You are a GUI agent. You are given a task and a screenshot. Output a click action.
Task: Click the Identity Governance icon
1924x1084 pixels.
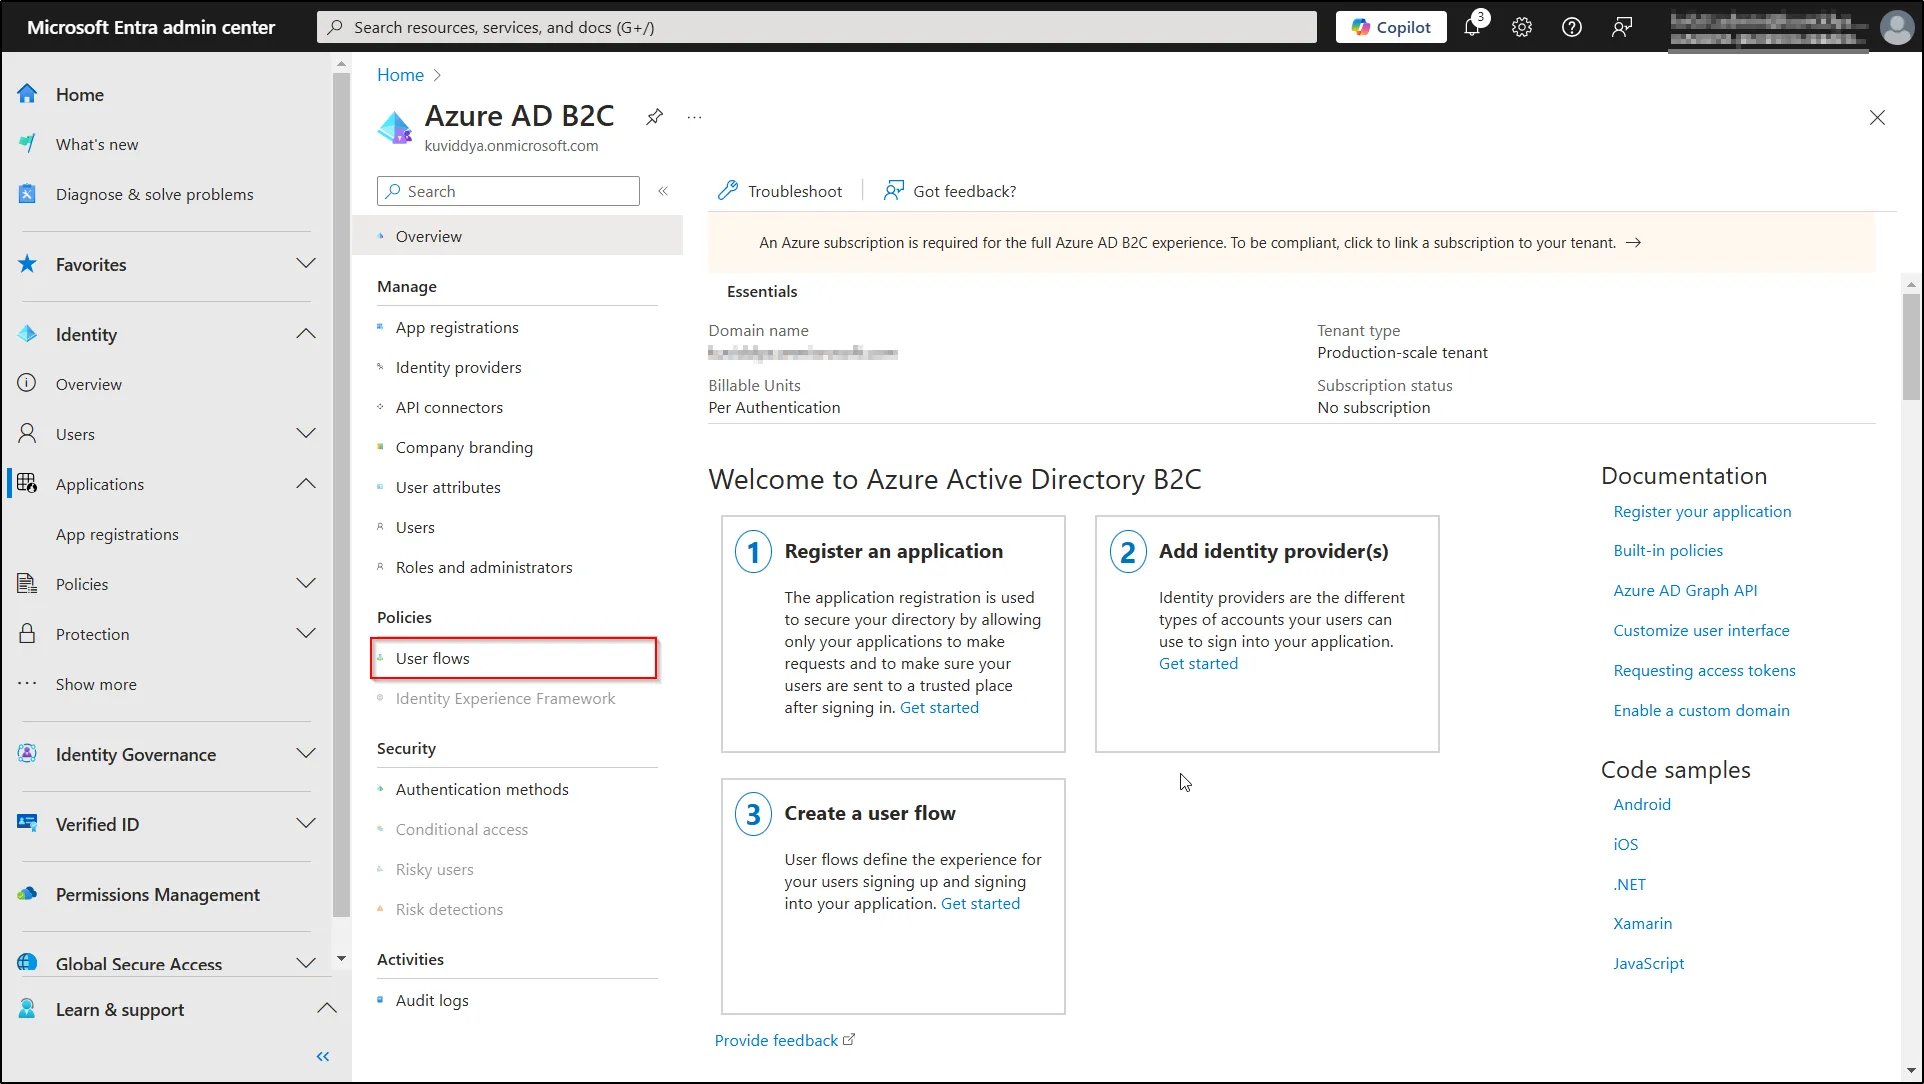(27, 754)
